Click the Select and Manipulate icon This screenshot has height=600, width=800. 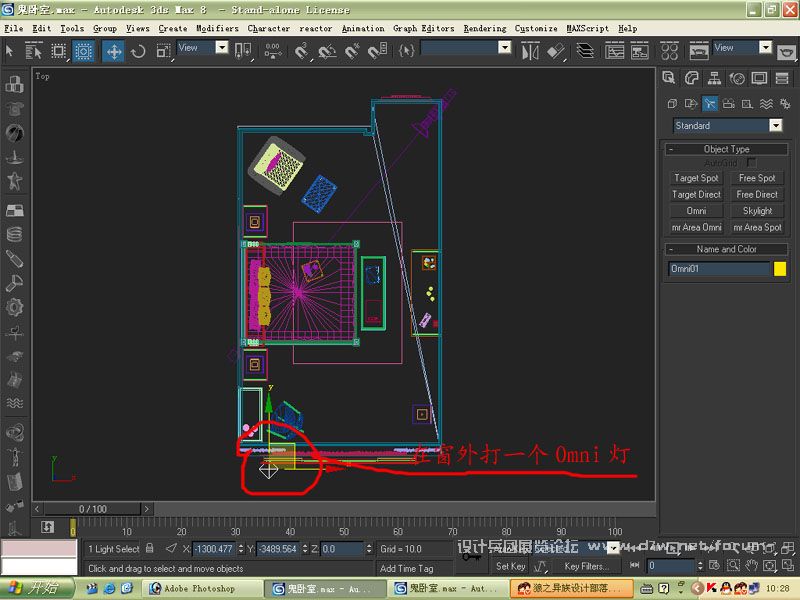pyautogui.click(x=273, y=51)
